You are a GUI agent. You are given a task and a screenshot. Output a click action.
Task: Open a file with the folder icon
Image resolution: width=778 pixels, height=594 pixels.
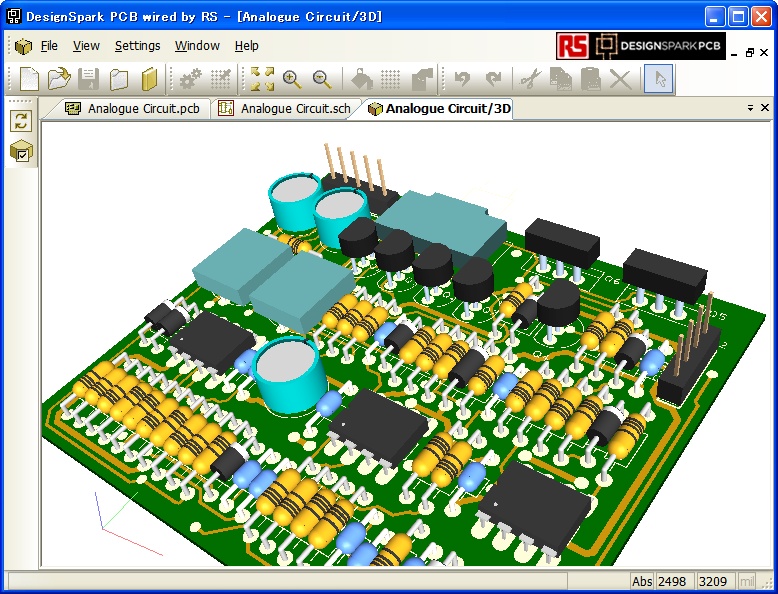tap(59, 79)
